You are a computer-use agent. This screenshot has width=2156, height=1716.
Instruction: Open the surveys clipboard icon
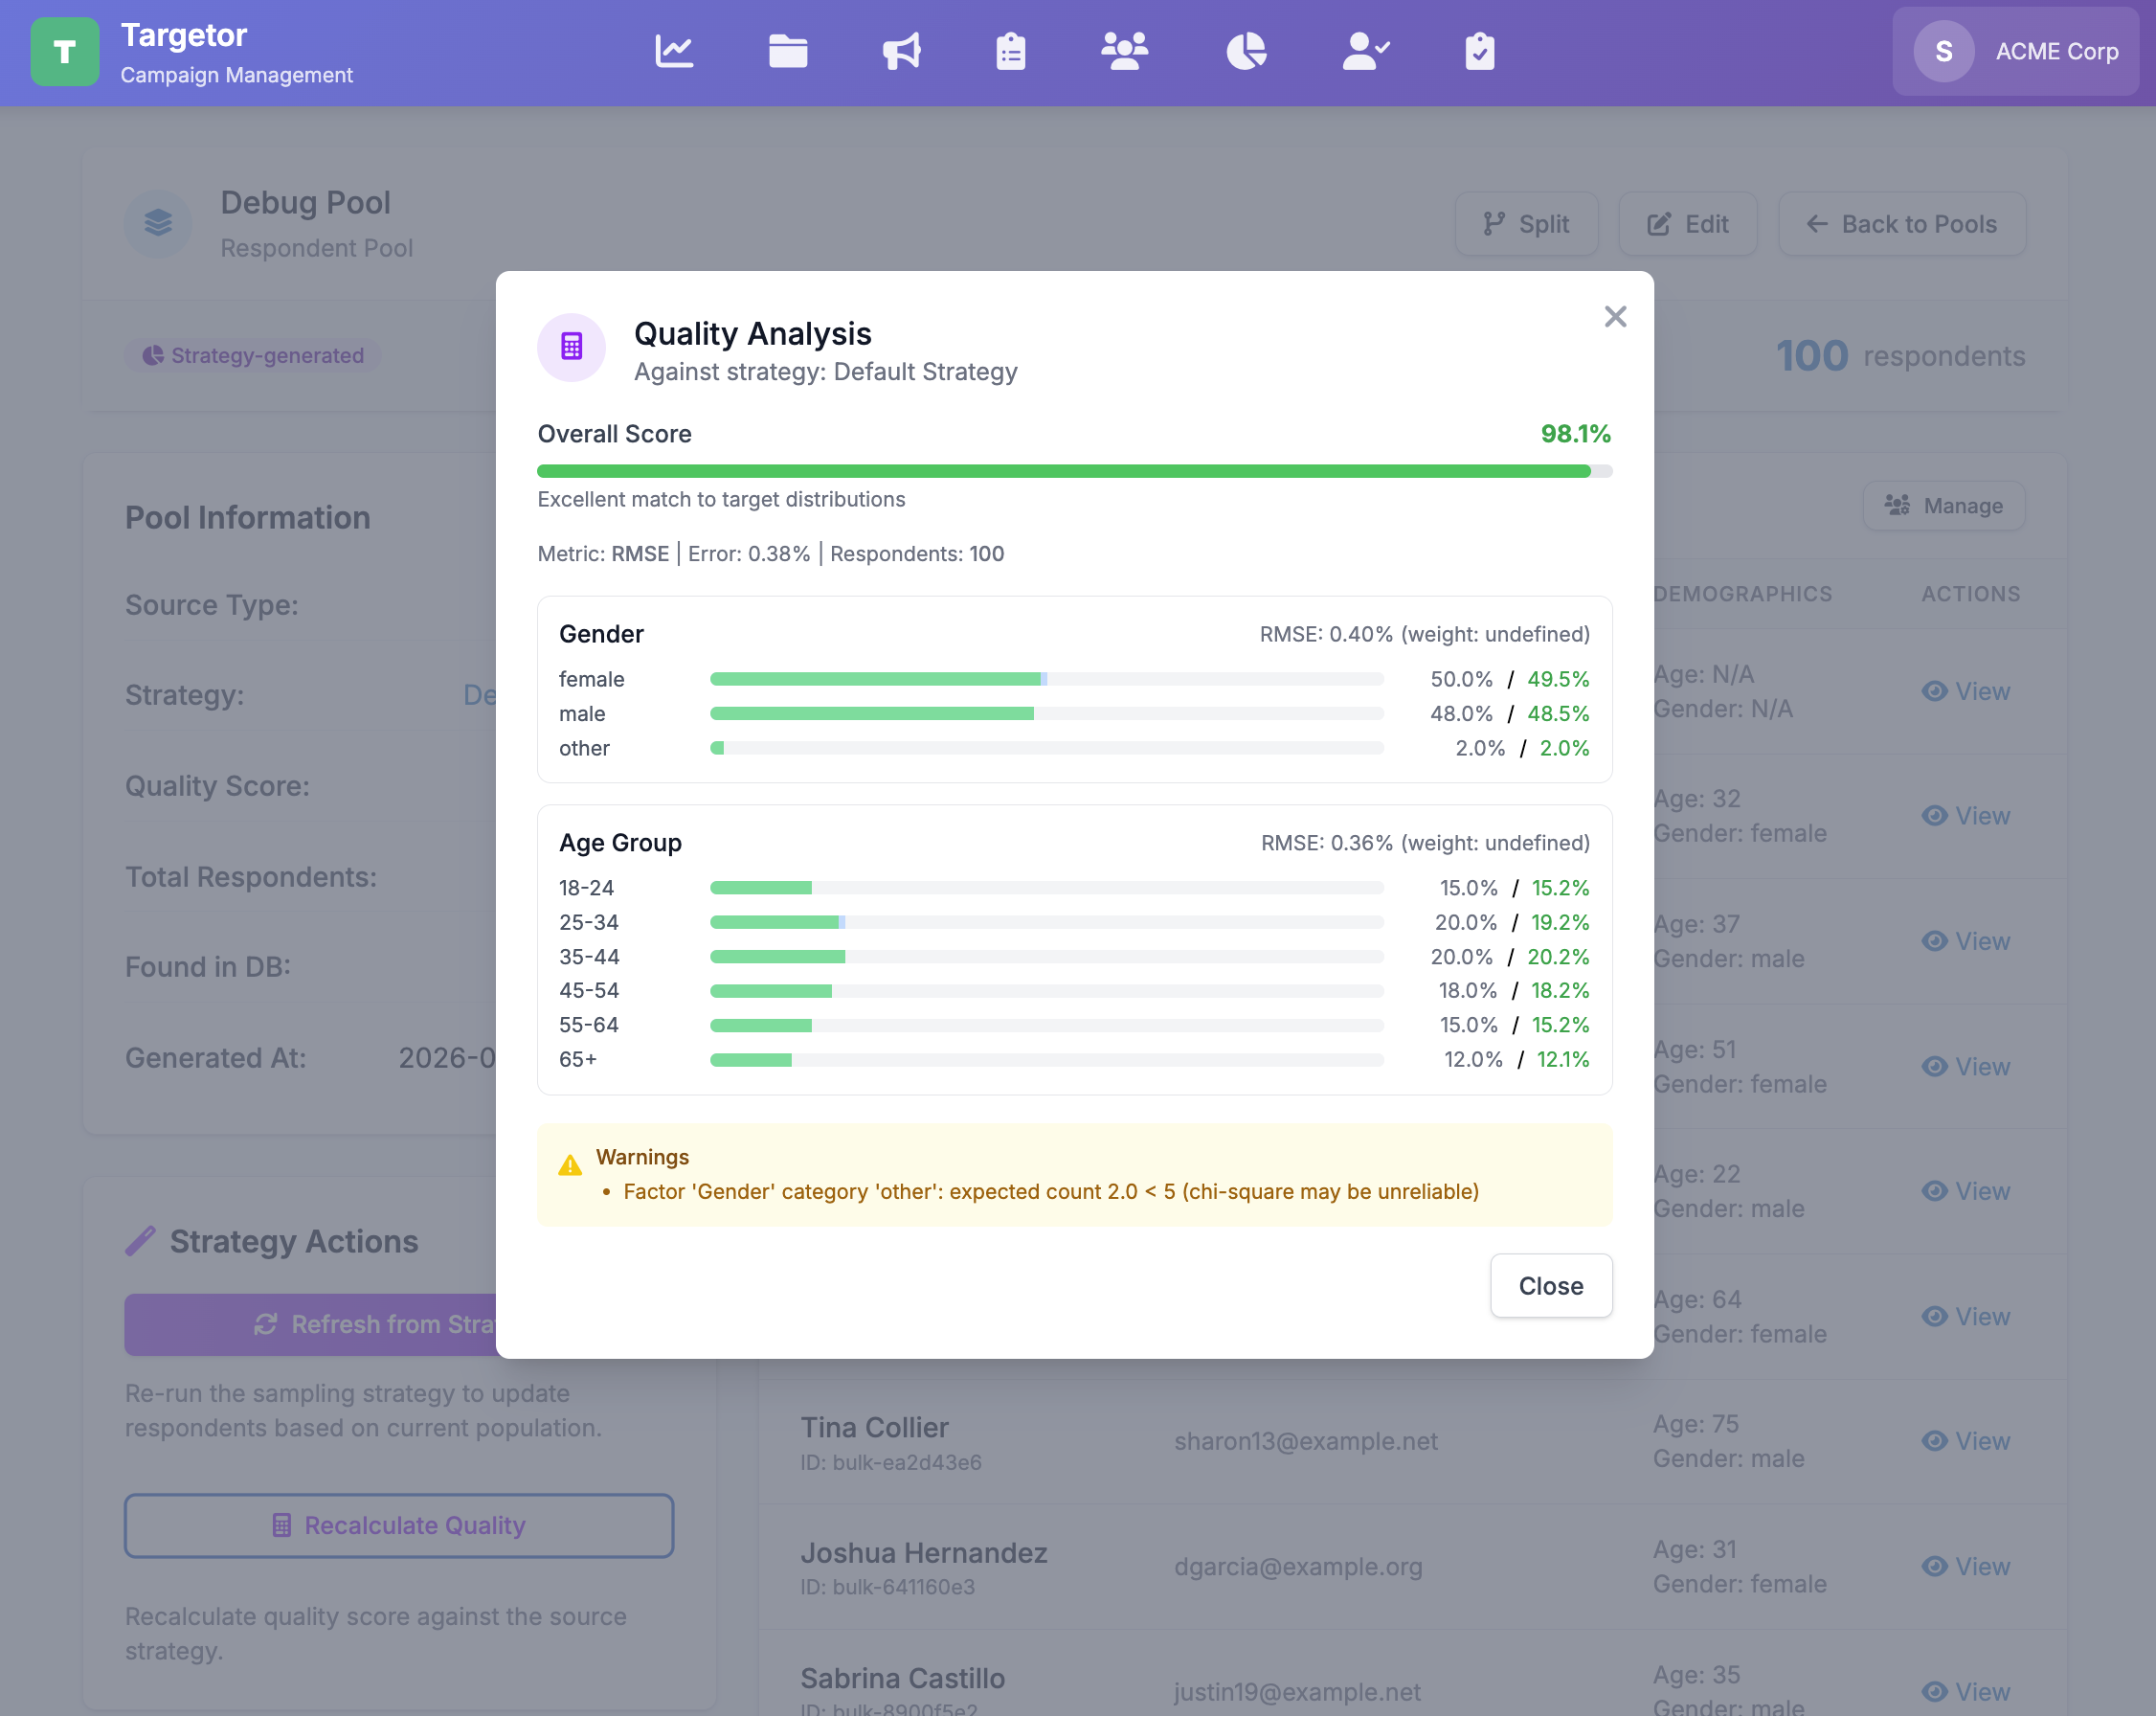(1011, 51)
